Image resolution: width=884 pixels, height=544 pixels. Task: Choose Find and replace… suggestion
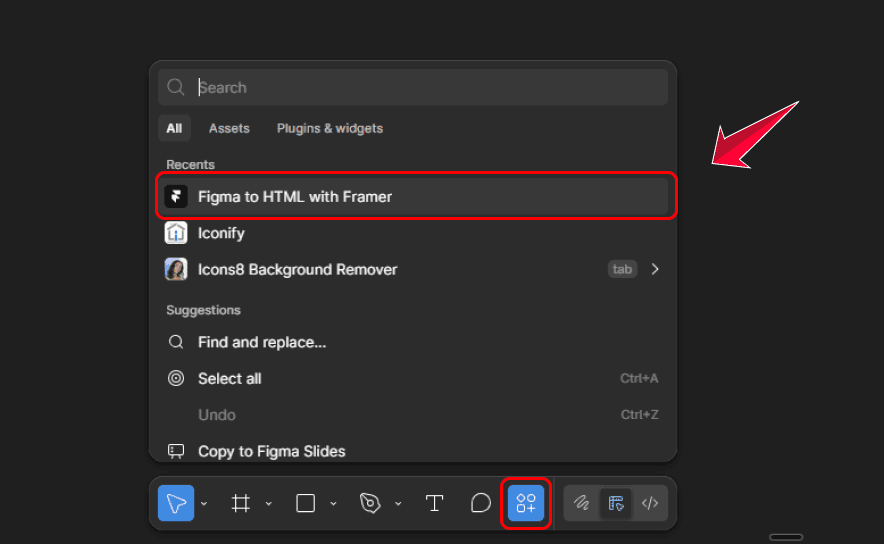(x=413, y=342)
